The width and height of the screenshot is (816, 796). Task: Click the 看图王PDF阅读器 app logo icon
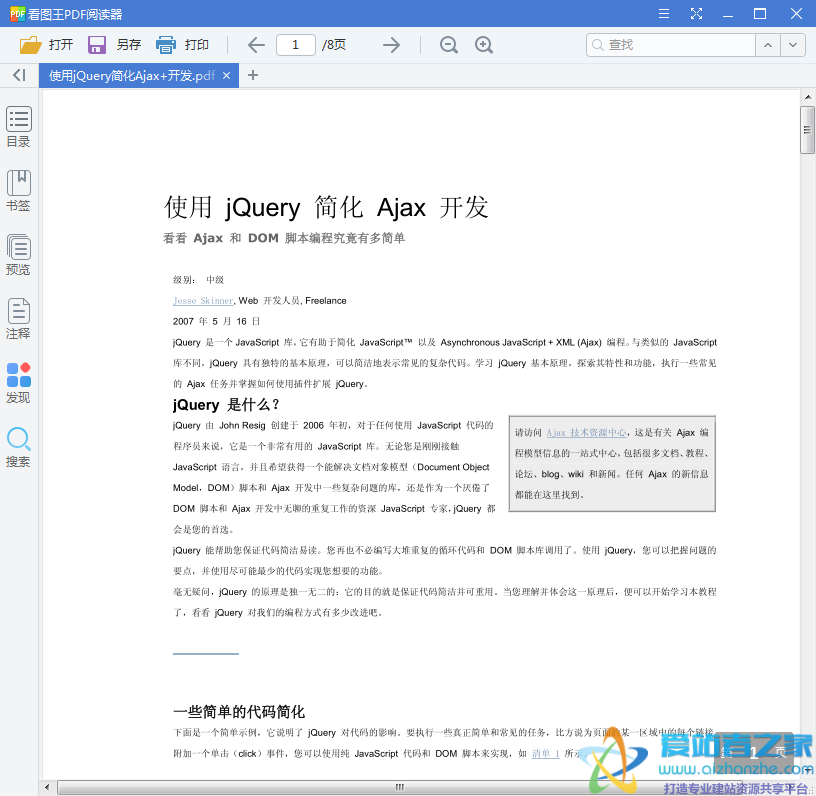(x=17, y=14)
